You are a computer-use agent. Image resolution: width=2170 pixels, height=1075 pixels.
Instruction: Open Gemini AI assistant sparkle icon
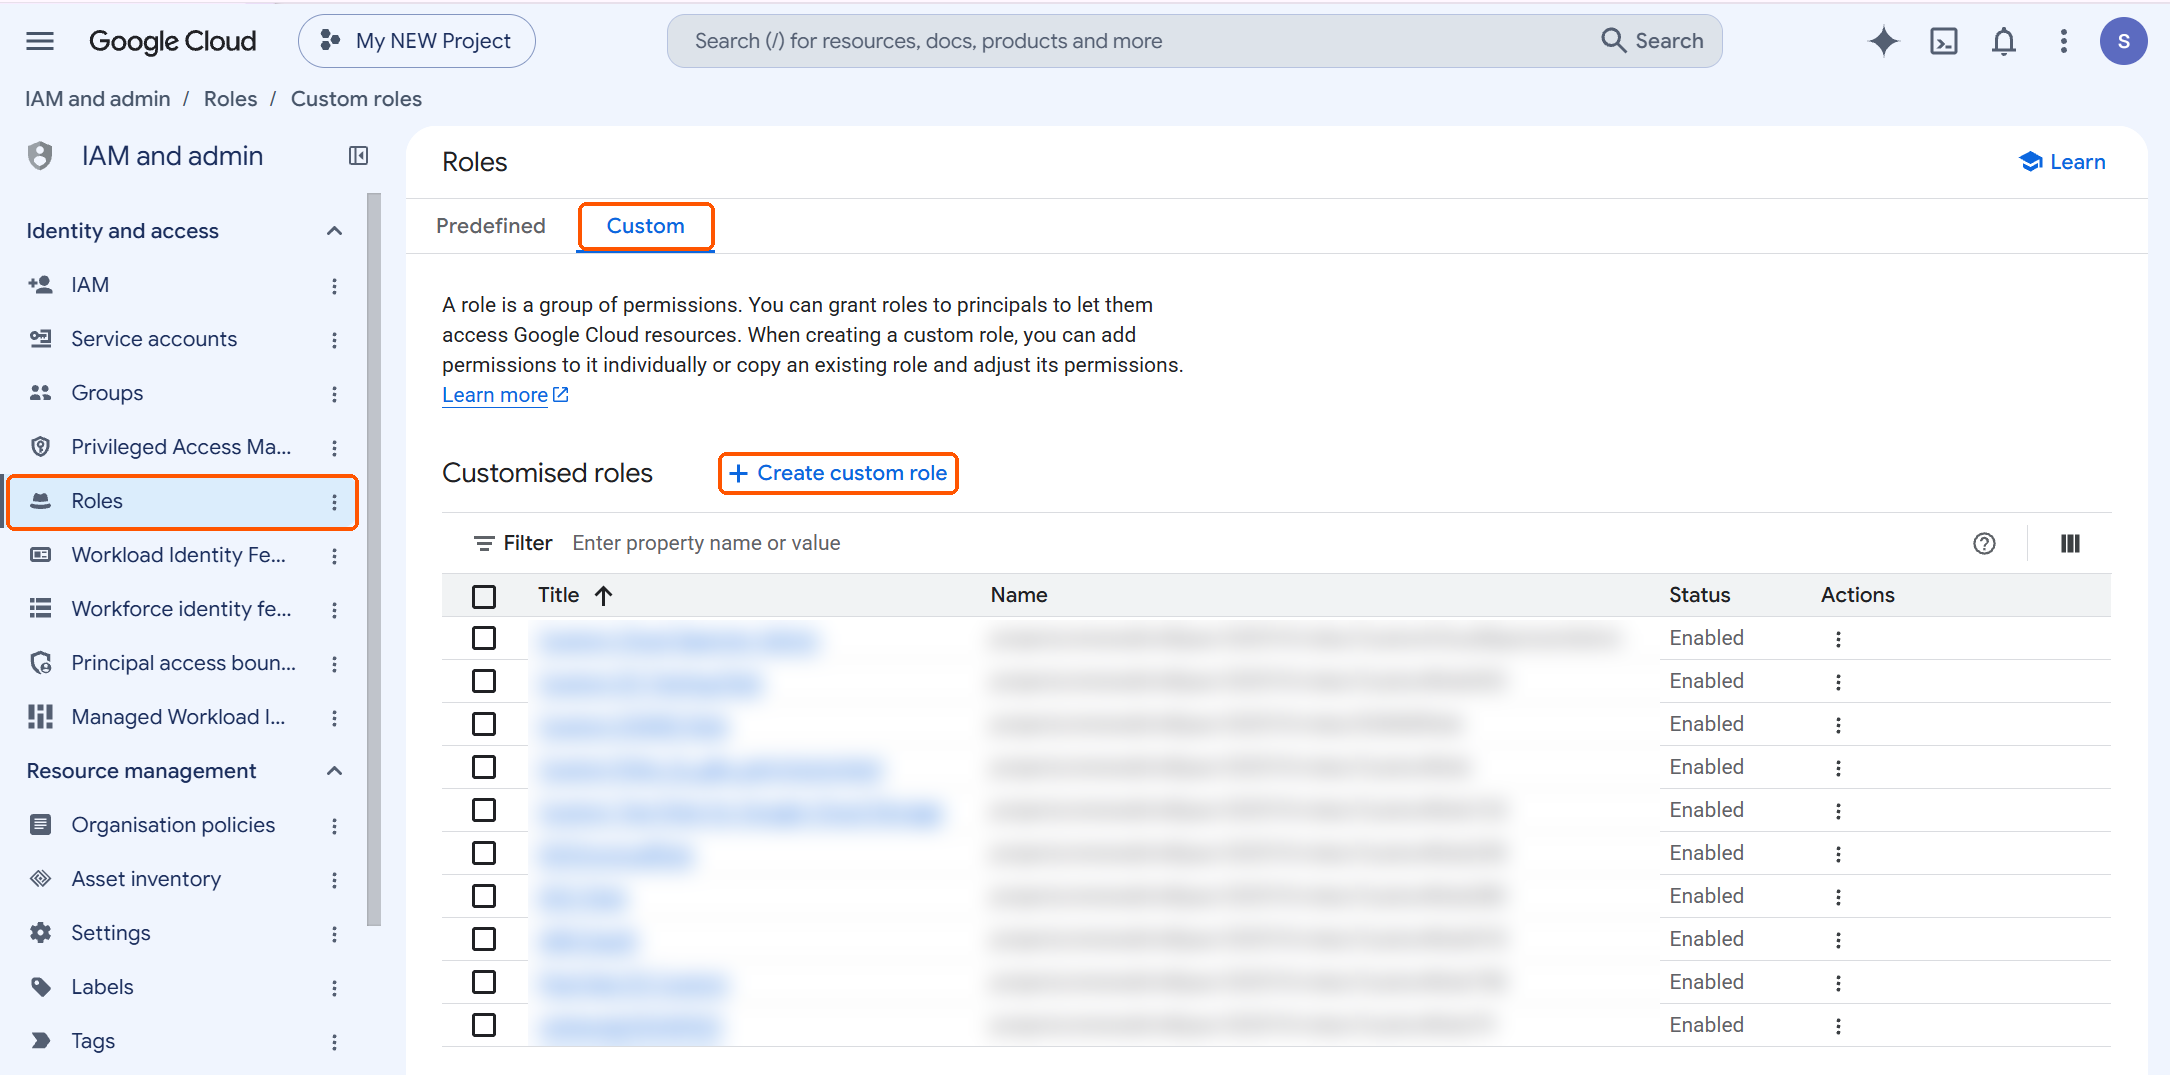[1883, 41]
